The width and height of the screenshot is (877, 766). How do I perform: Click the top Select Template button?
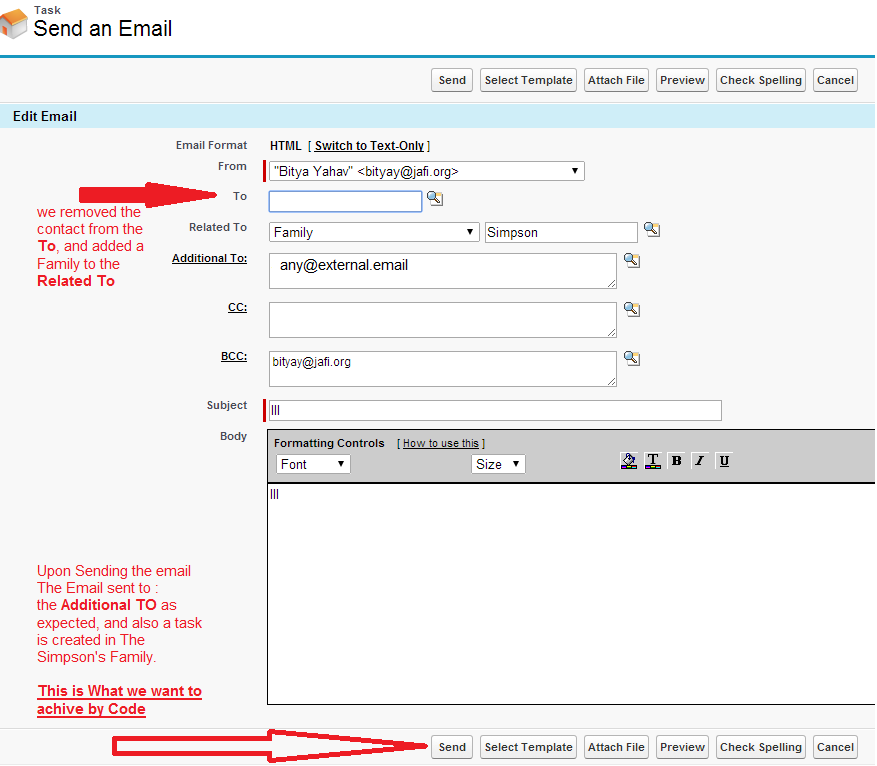click(x=529, y=80)
